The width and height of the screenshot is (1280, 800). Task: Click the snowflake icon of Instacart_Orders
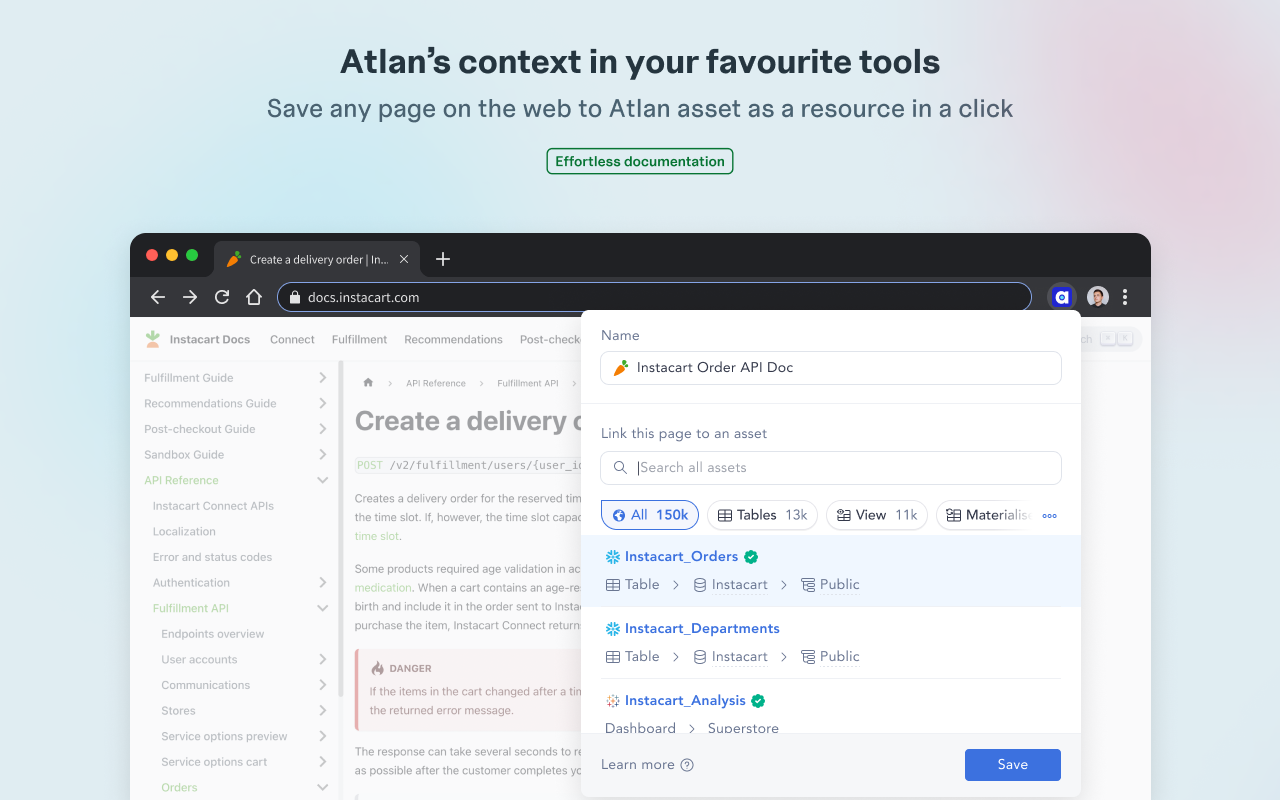613,557
